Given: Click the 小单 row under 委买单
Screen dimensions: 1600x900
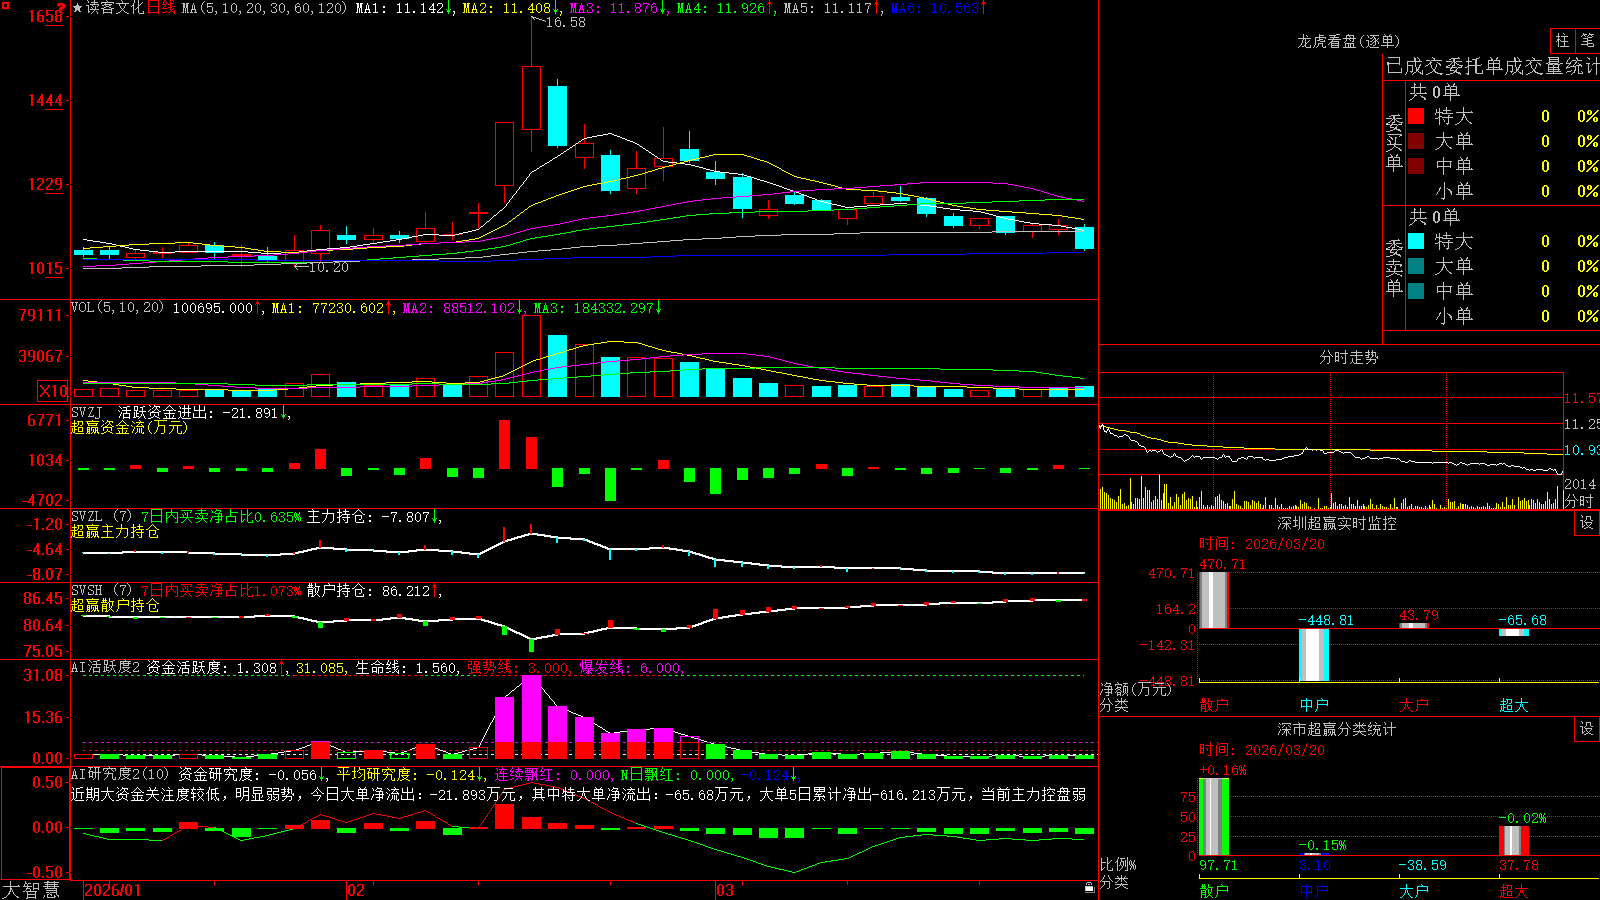Looking at the screenshot, I should pyautogui.click(x=1503, y=191).
